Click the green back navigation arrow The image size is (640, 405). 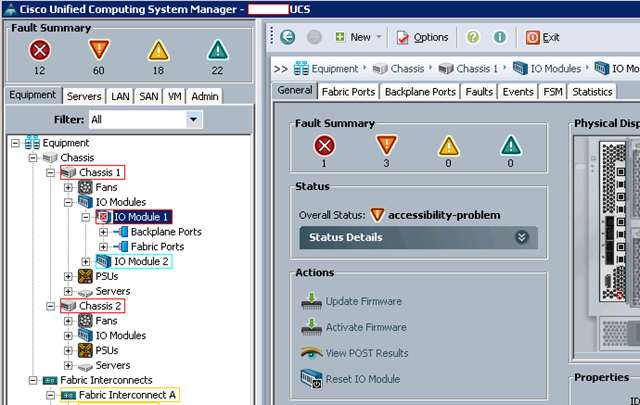288,37
